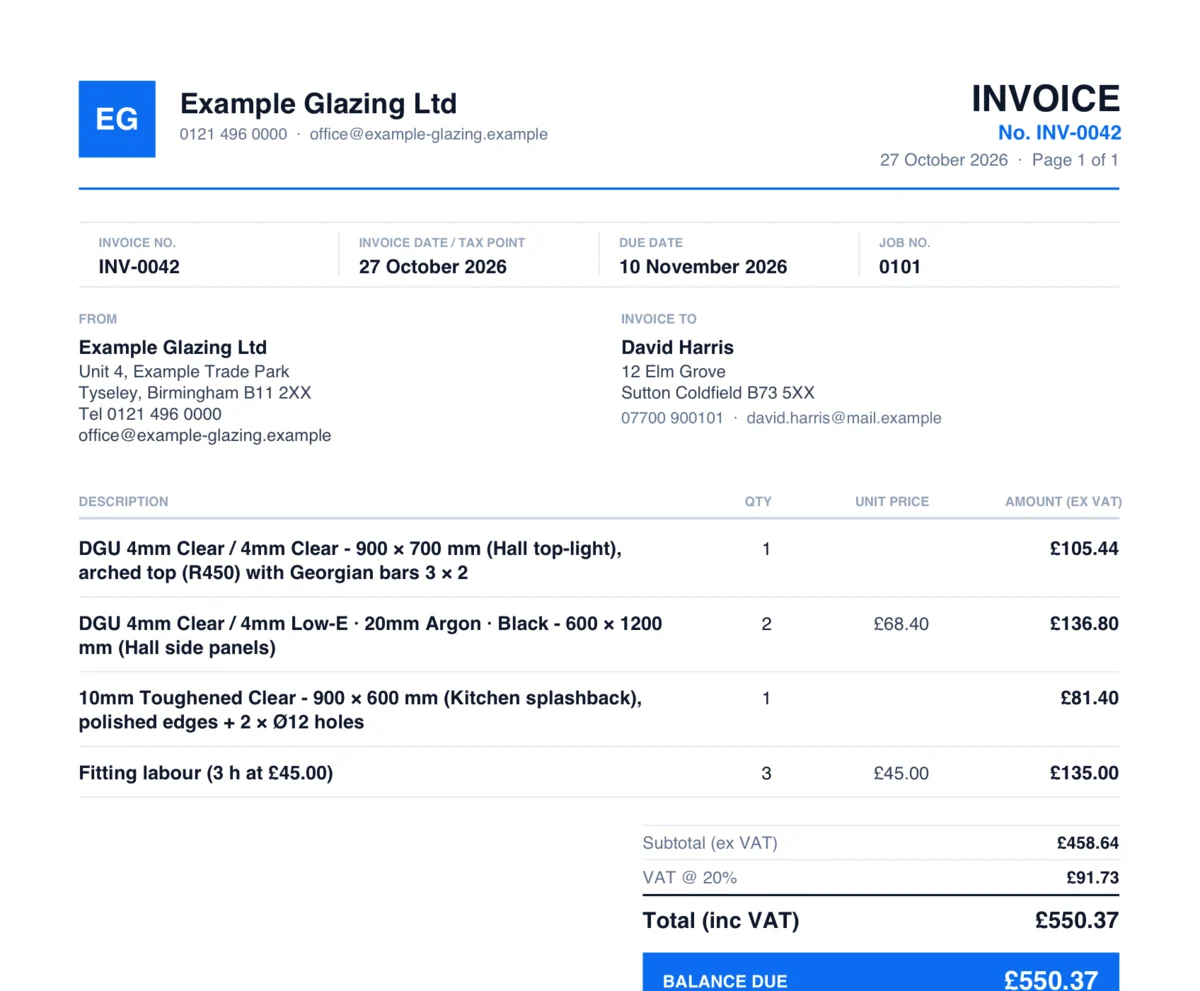Click quantity 2 for Hall side panels
The height and width of the screenshot is (991, 1200).
766,624
